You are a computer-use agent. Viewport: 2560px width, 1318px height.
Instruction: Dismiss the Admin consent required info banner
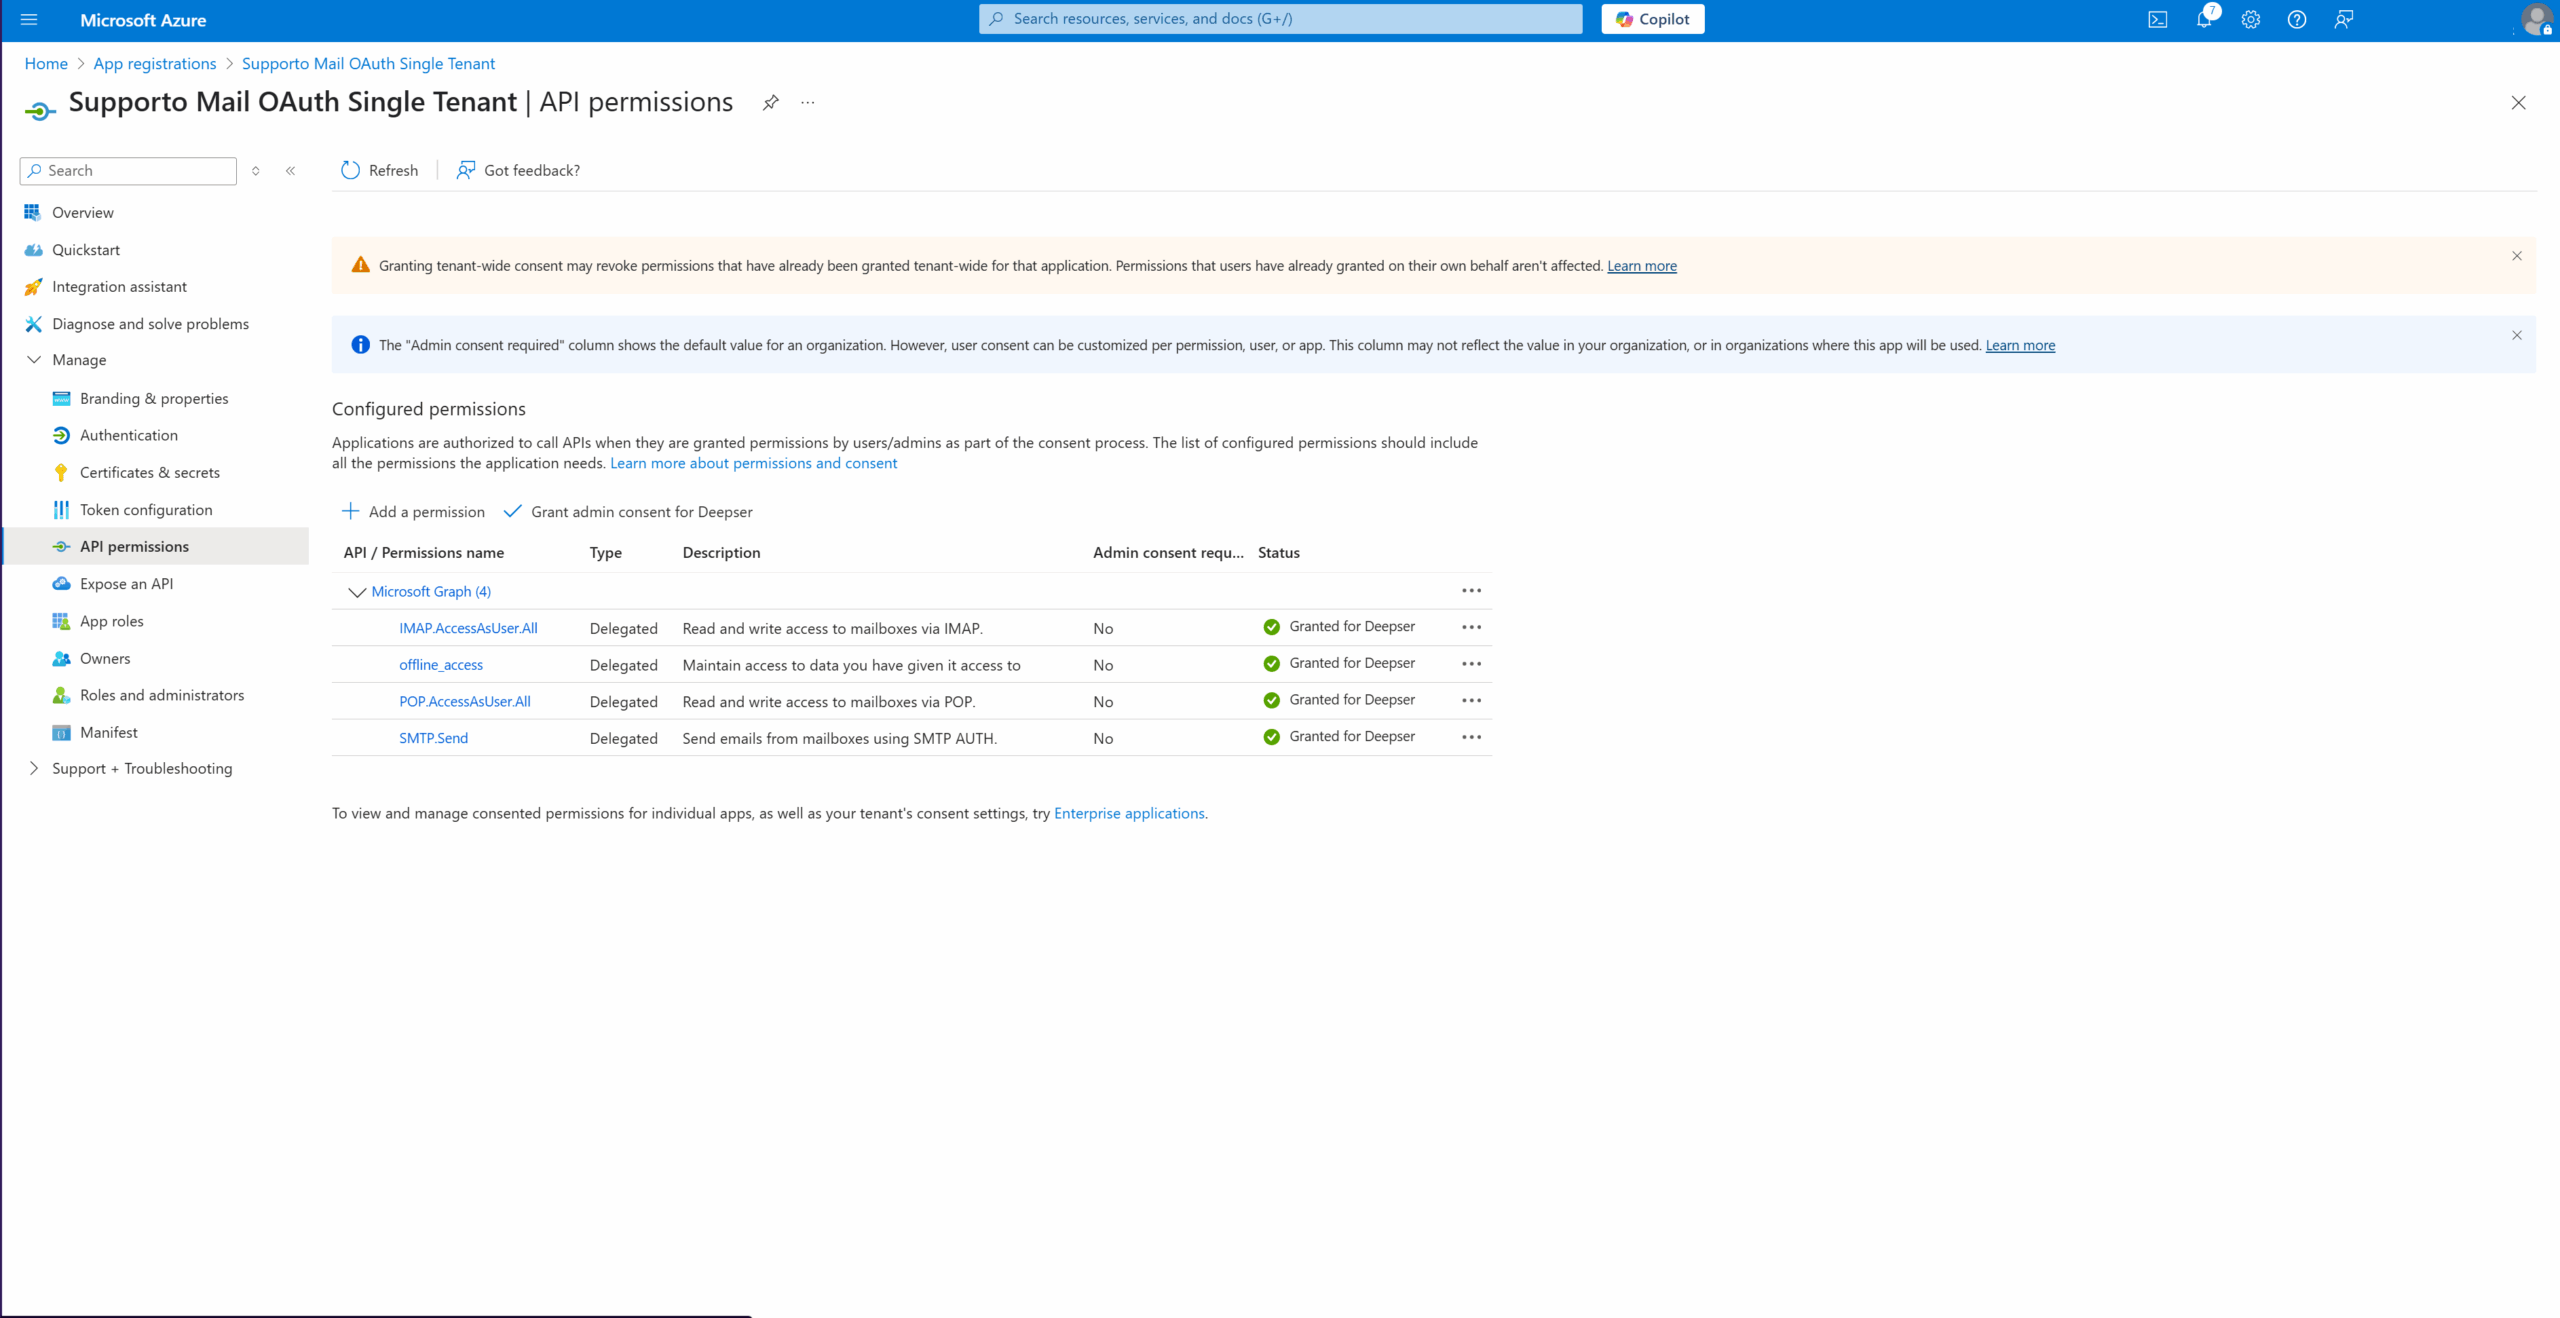(x=2516, y=335)
